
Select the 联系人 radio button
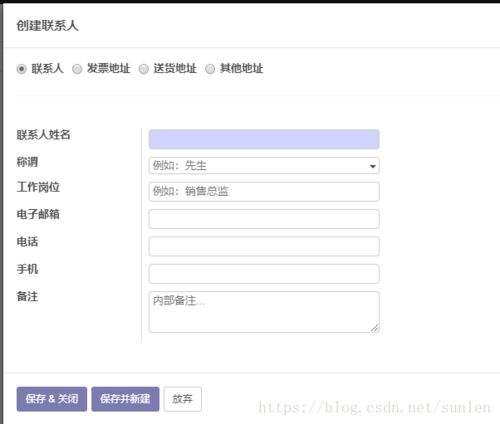coord(21,69)
